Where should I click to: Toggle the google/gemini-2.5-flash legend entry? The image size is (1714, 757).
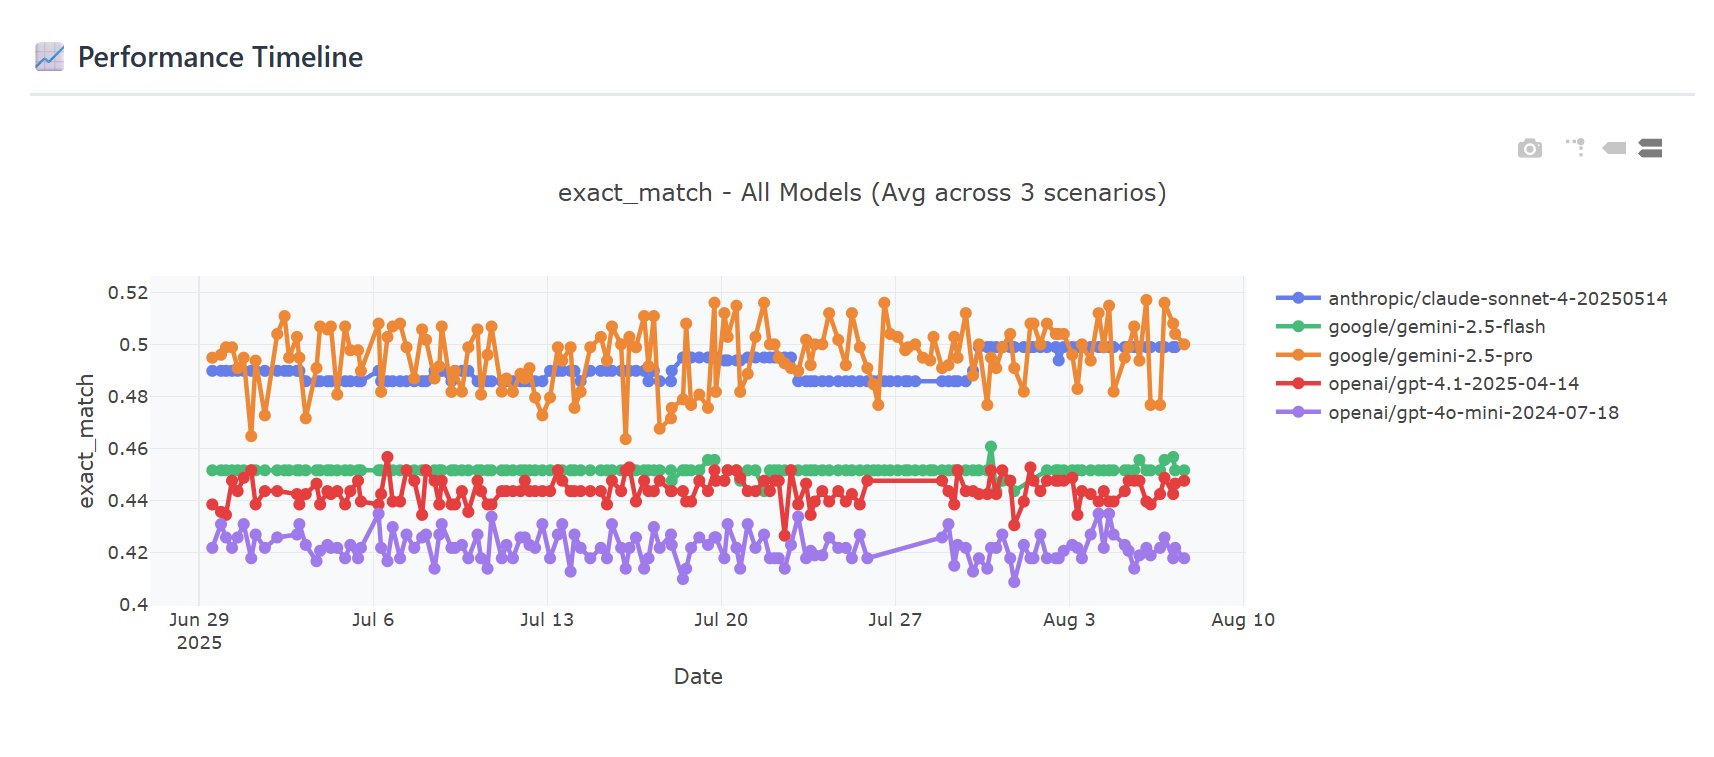[x=1436, y=327]
